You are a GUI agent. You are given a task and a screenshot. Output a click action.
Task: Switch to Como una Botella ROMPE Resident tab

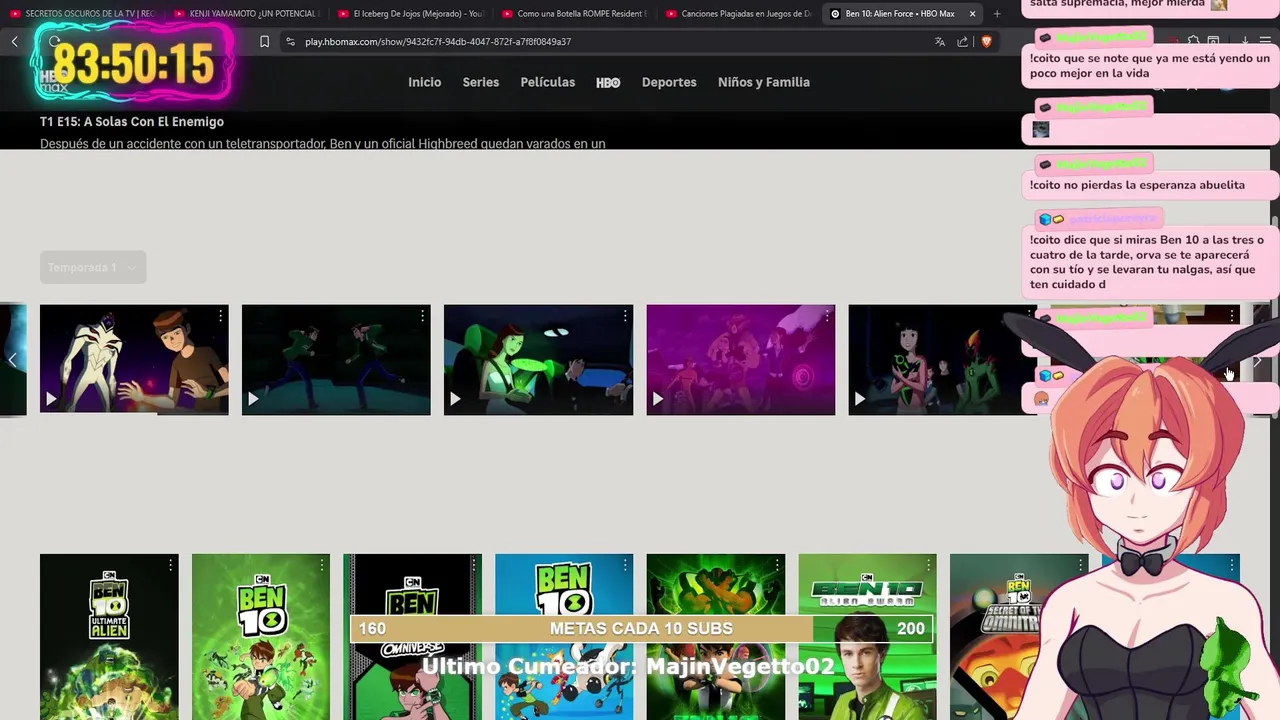pyautogui.click(x=574, y=14)
